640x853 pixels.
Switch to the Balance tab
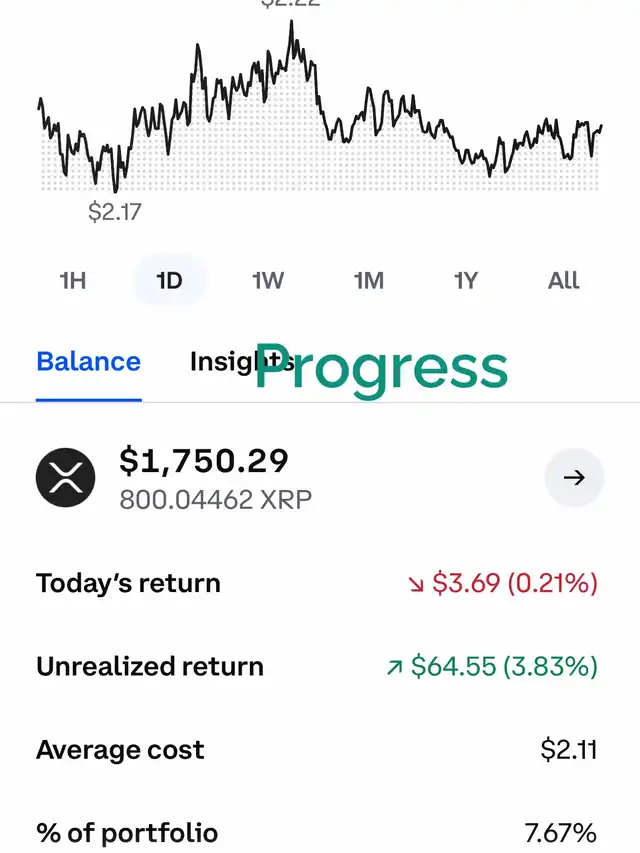(x=89, y=362)
